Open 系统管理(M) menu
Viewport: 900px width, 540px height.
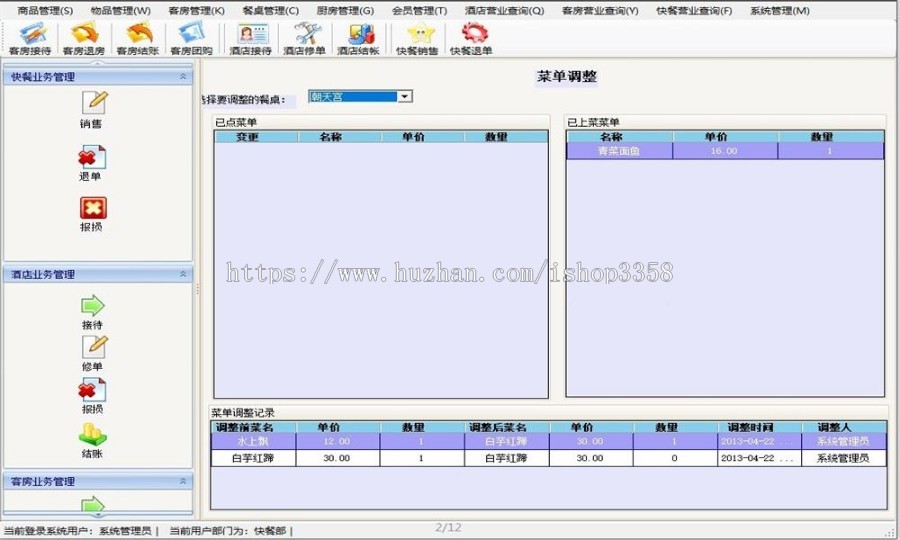point(780,10)
